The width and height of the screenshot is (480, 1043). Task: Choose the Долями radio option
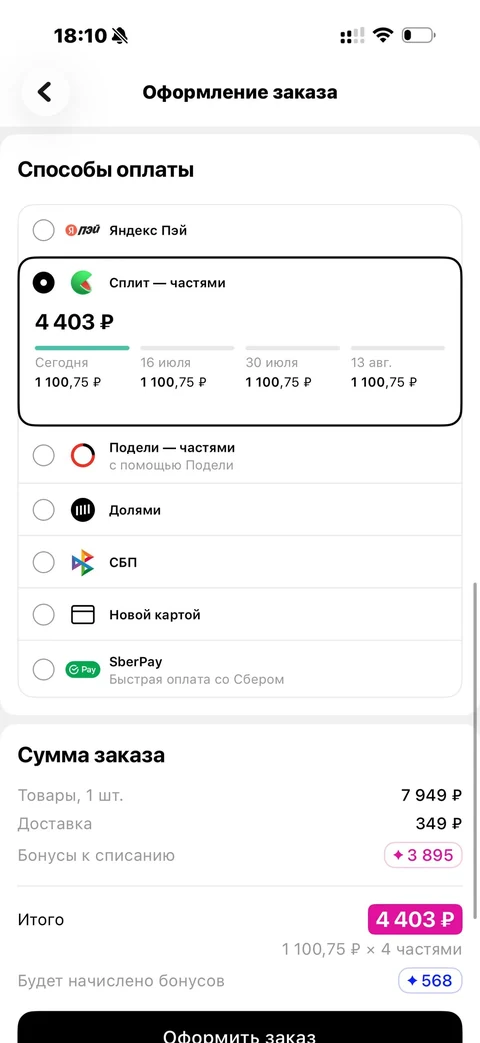[x=44, y=510]
